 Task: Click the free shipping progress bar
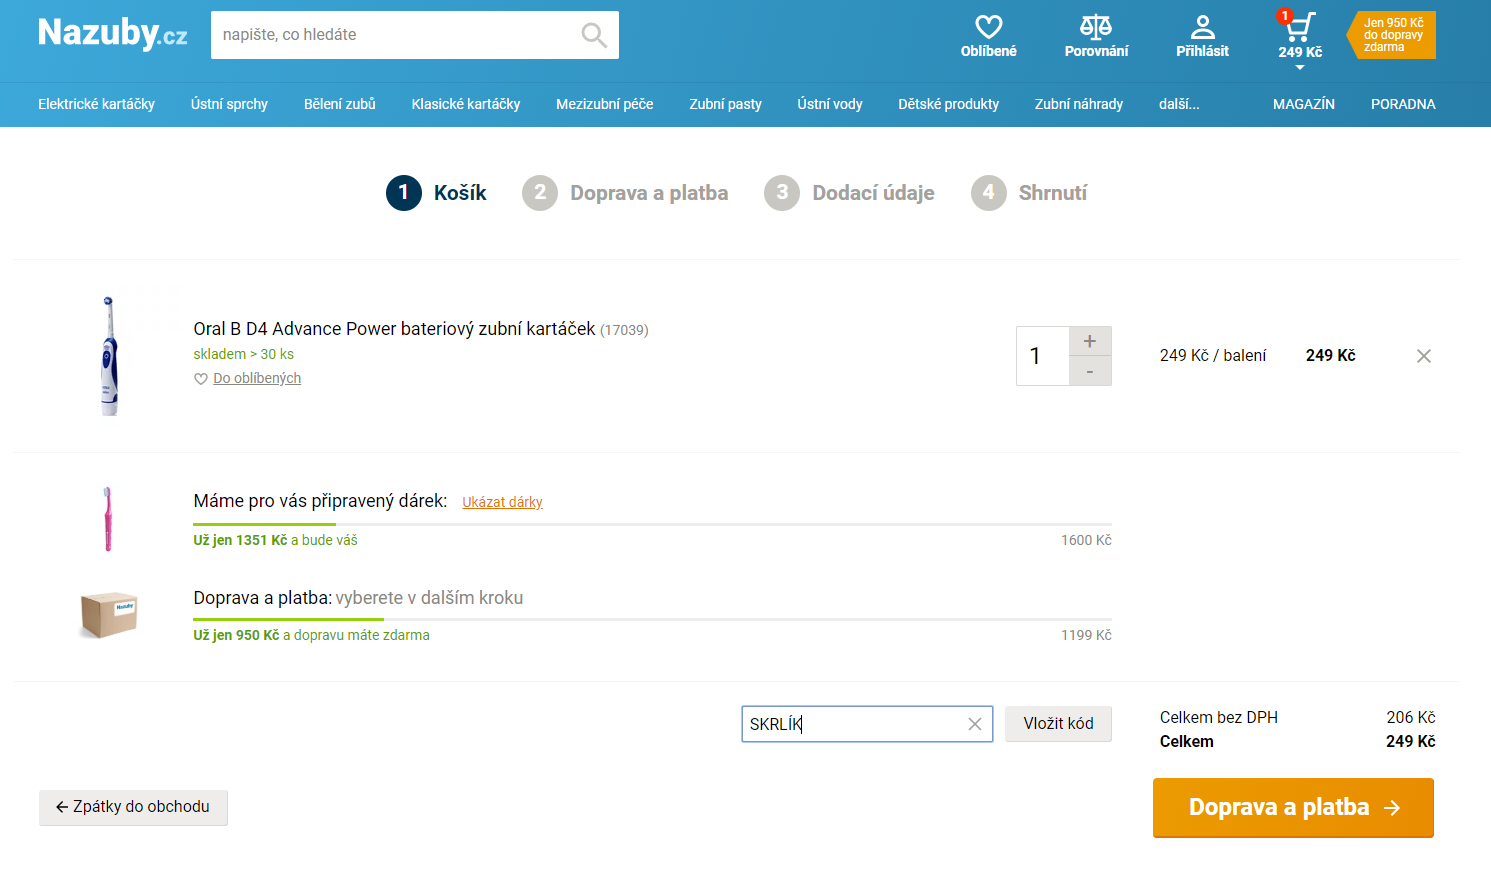point(652,619)
